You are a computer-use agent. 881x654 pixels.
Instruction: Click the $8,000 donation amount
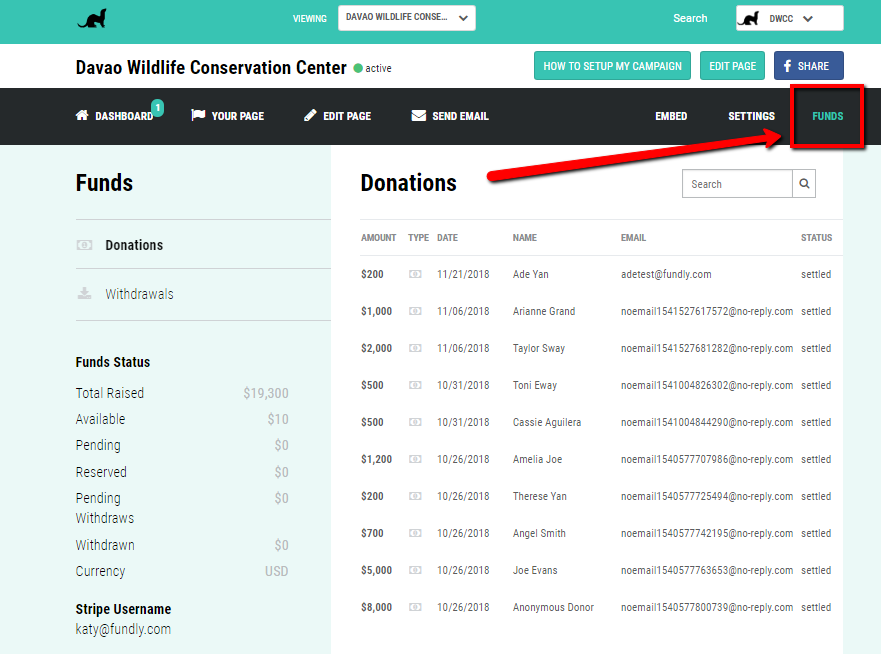click(x=376, y=607)
